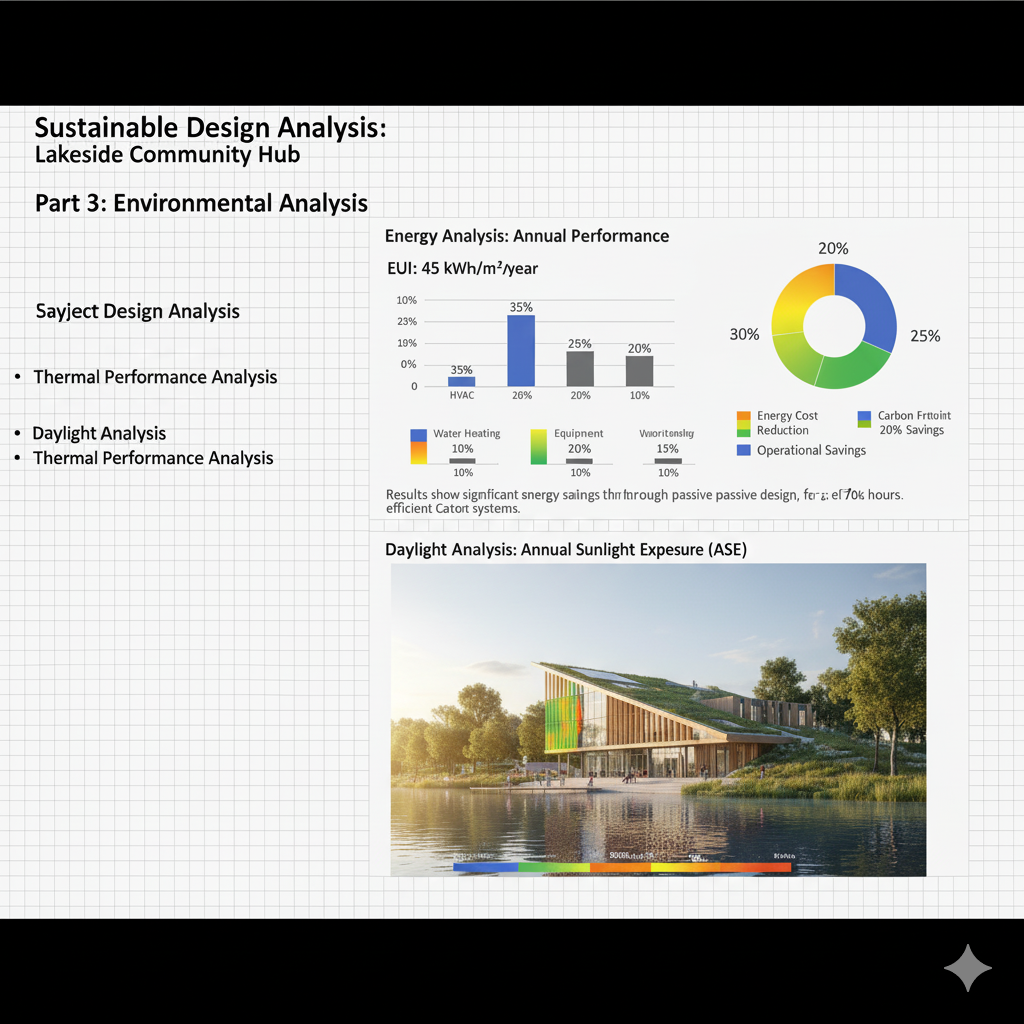Click the color scale bar under rendering
This screenshot has width=1024, height=1024.
(x=622, y=867)
